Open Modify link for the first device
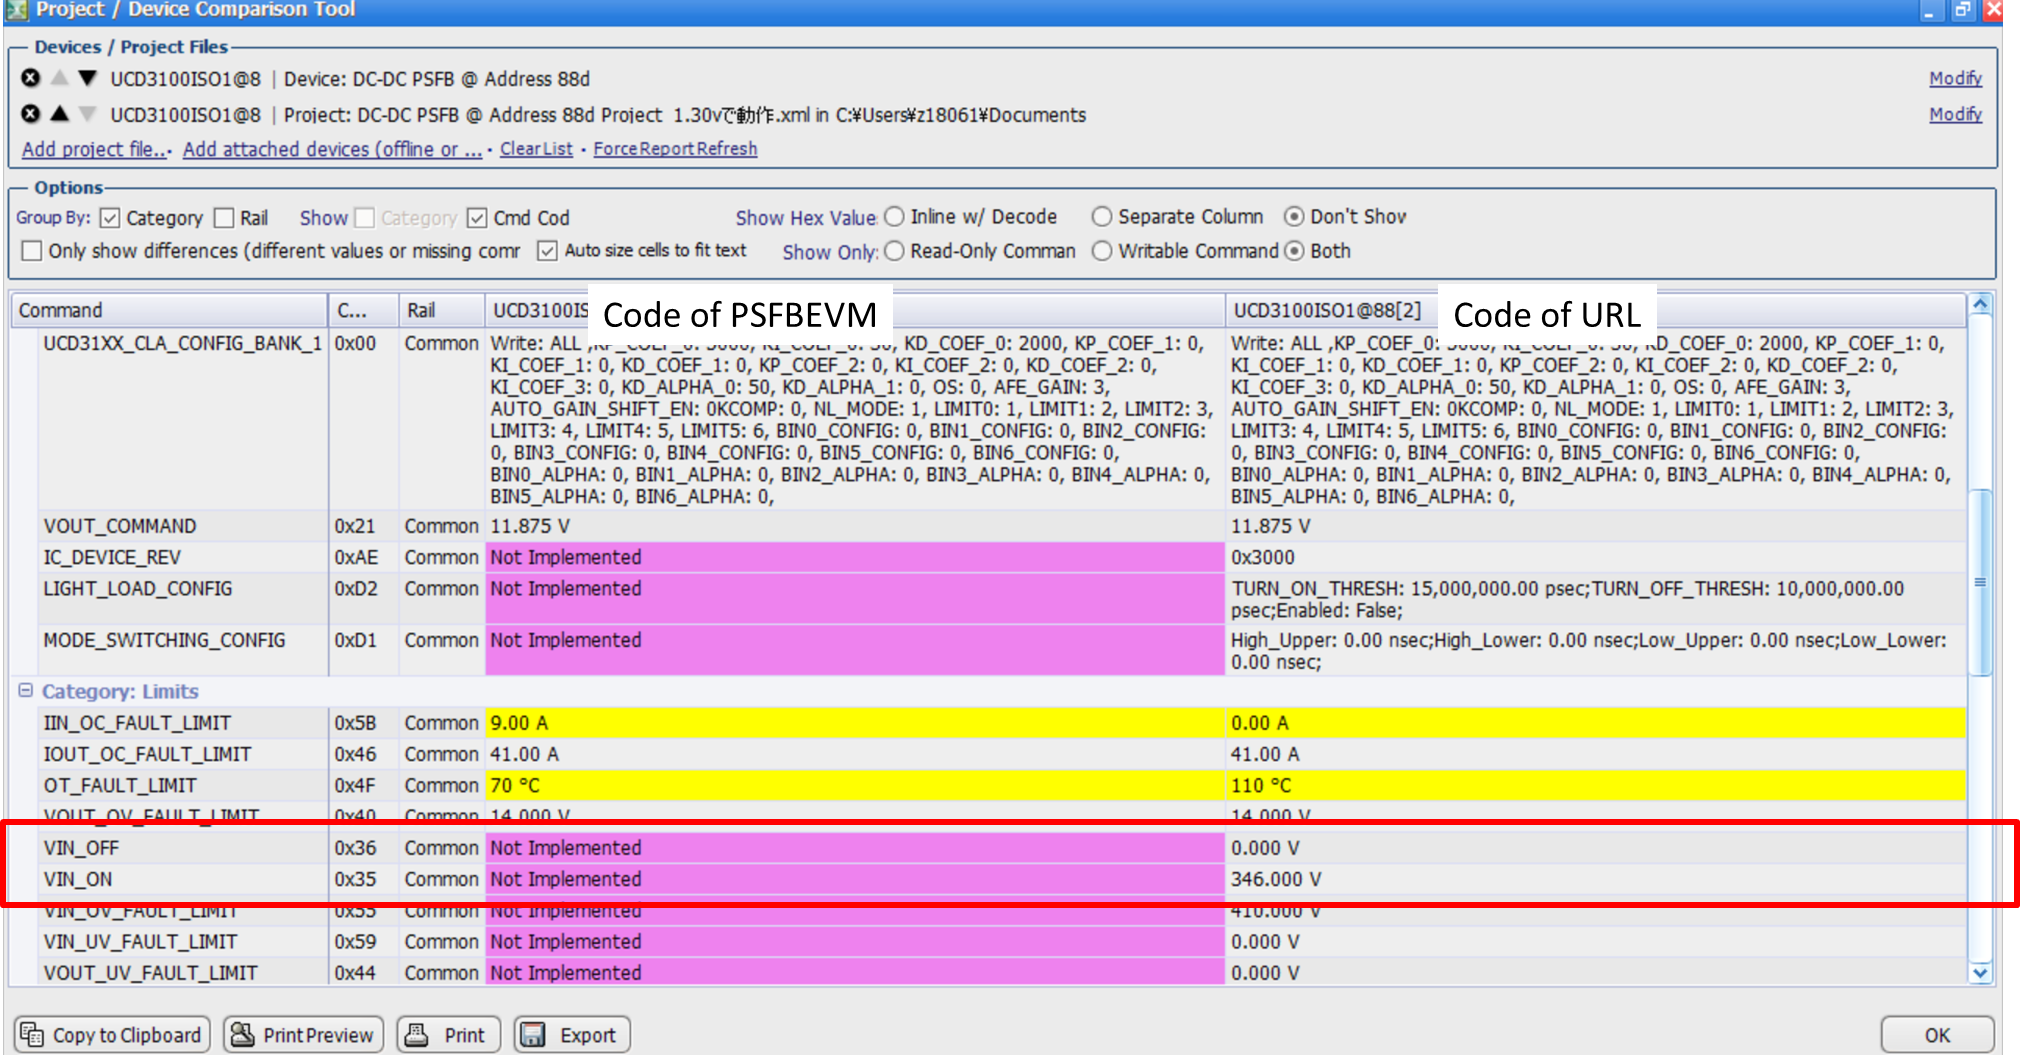 [1955, 78]
